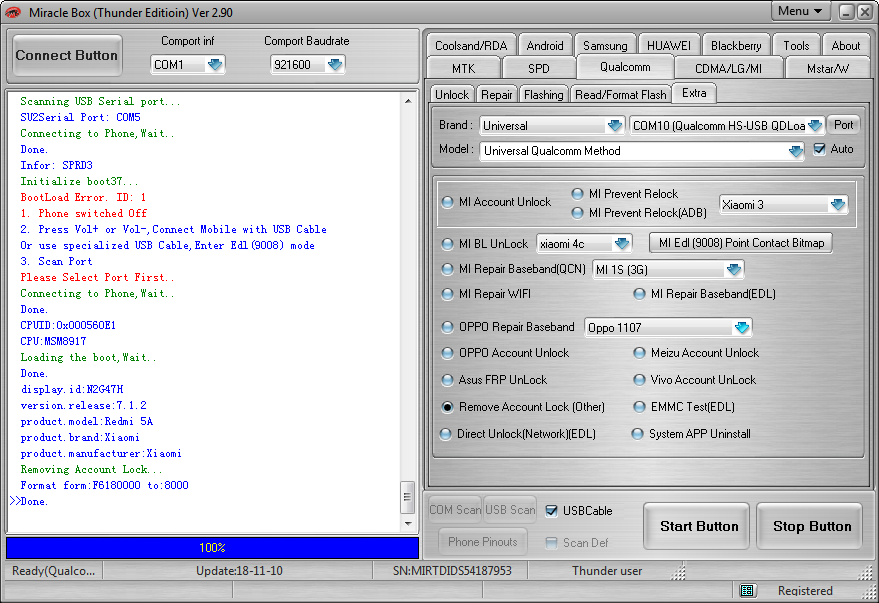This screenshot has width=879, height=603.
Task: Switch to the Android tab
Action: click(x=545, y=46)
